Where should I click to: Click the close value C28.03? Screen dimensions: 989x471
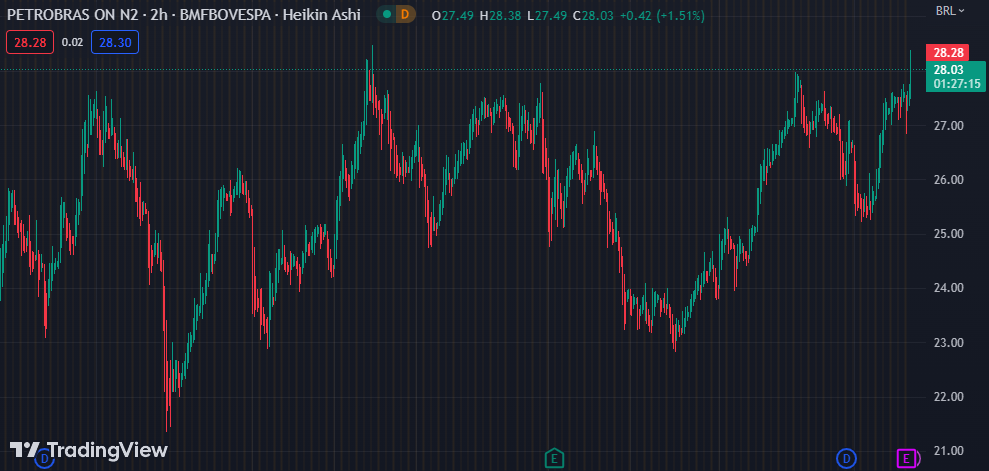(593, 16)
